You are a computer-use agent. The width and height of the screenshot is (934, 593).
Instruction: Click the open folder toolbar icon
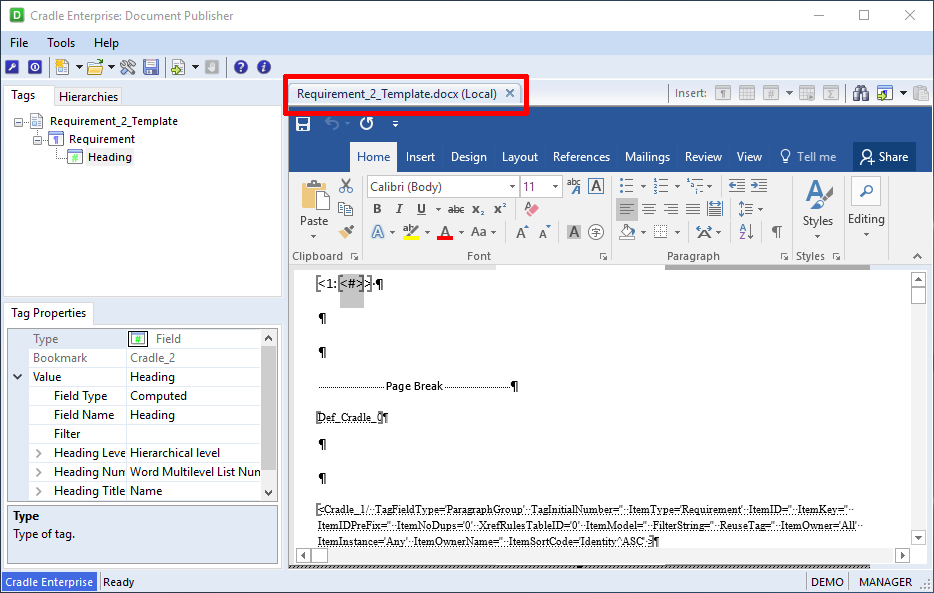coord(95,67)
